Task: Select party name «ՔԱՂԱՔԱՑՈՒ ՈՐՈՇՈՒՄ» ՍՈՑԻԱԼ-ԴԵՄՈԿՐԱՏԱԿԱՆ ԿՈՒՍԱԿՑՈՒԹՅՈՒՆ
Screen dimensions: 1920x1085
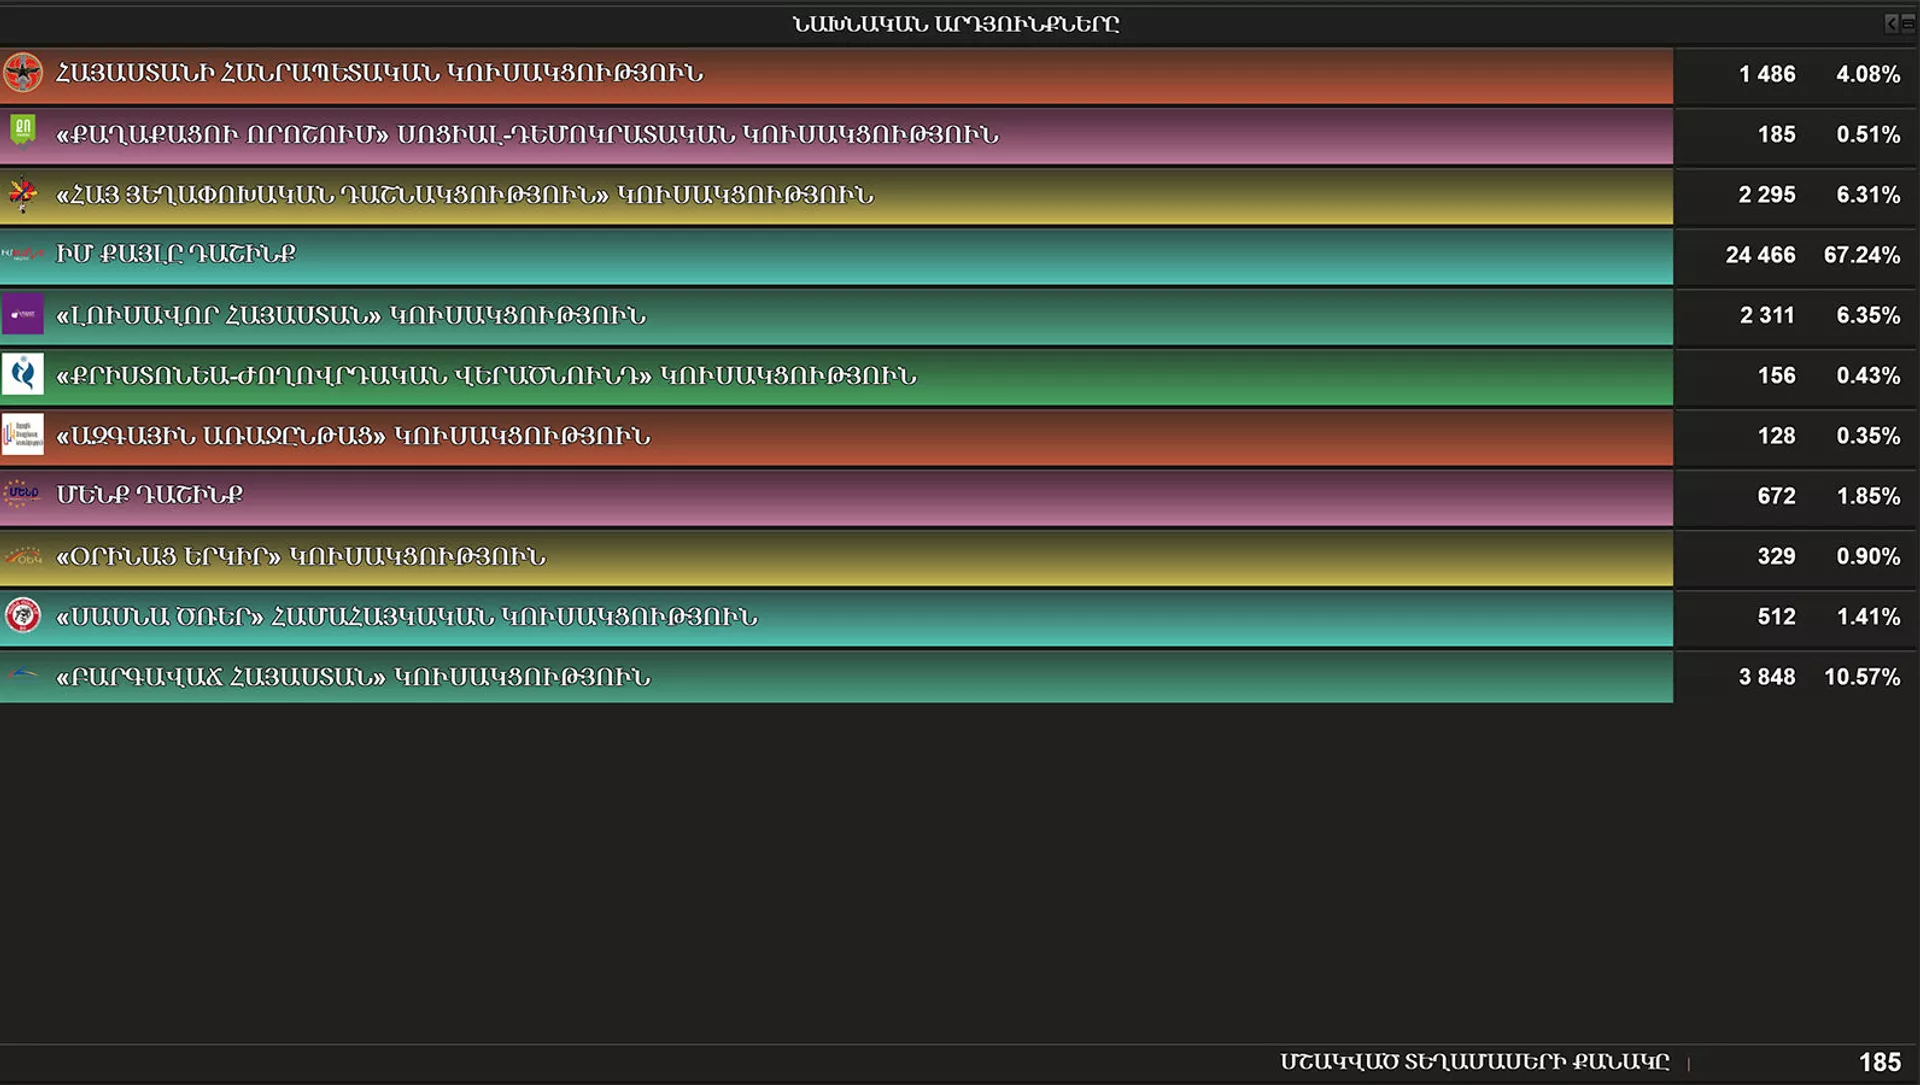Action: (x=527, y=134)
